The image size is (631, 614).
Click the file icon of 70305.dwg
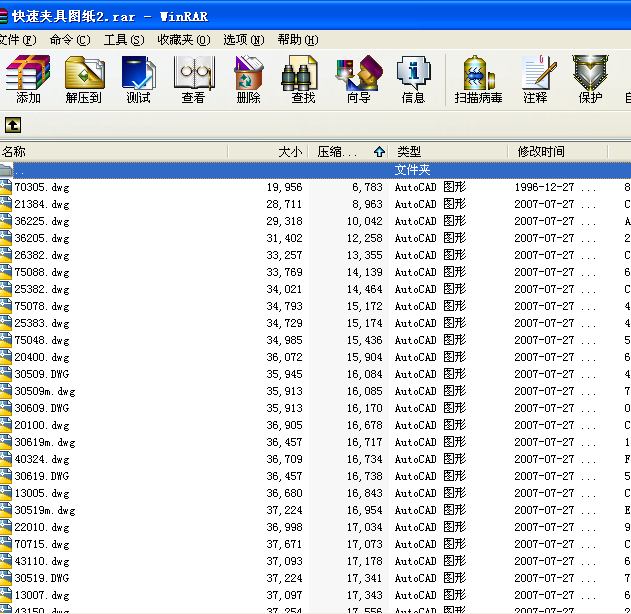point(6,187)
